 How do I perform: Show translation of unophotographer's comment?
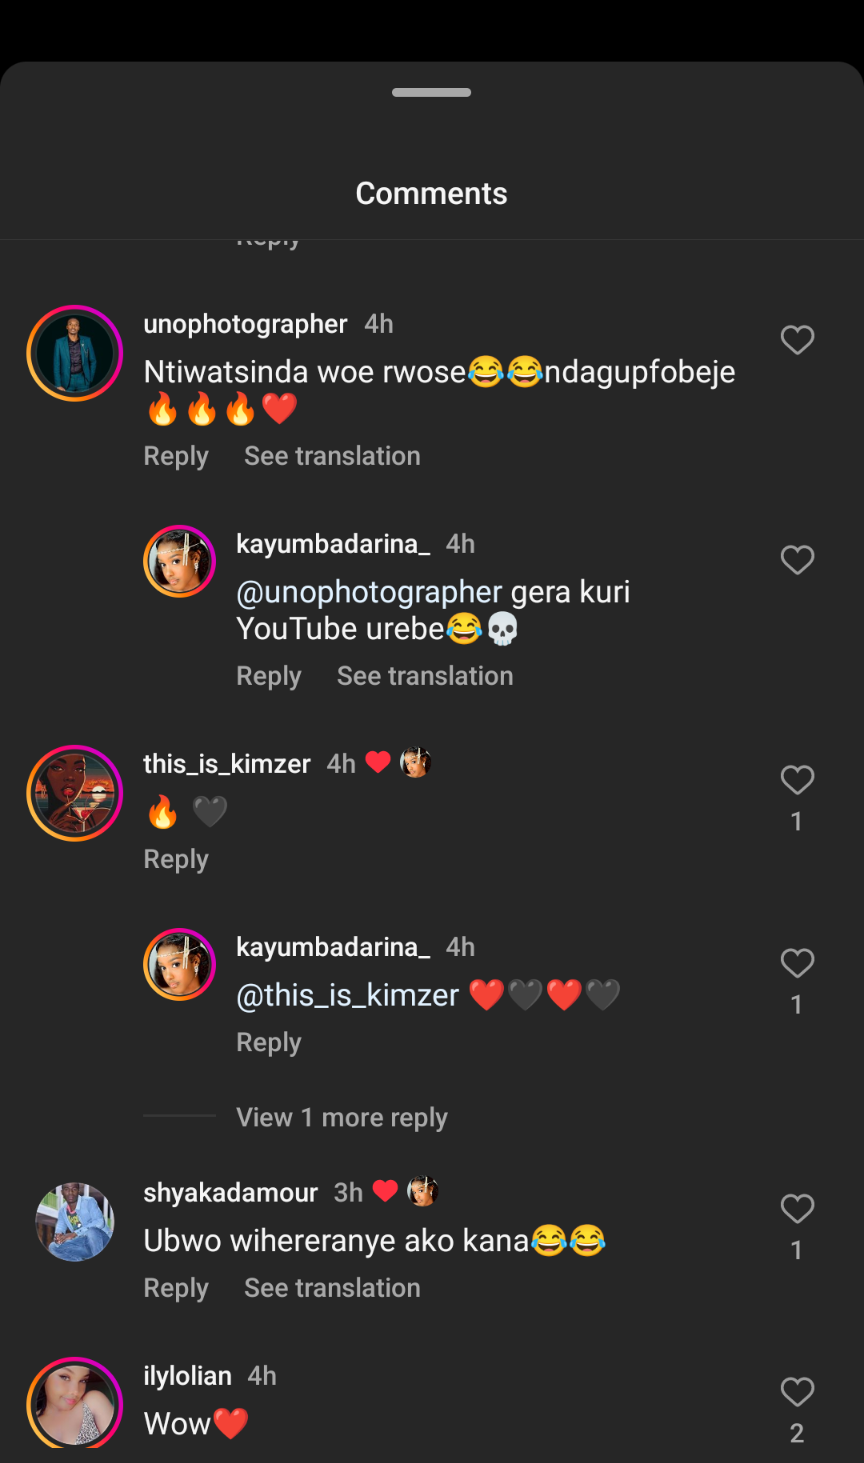[x=332, y=456]
